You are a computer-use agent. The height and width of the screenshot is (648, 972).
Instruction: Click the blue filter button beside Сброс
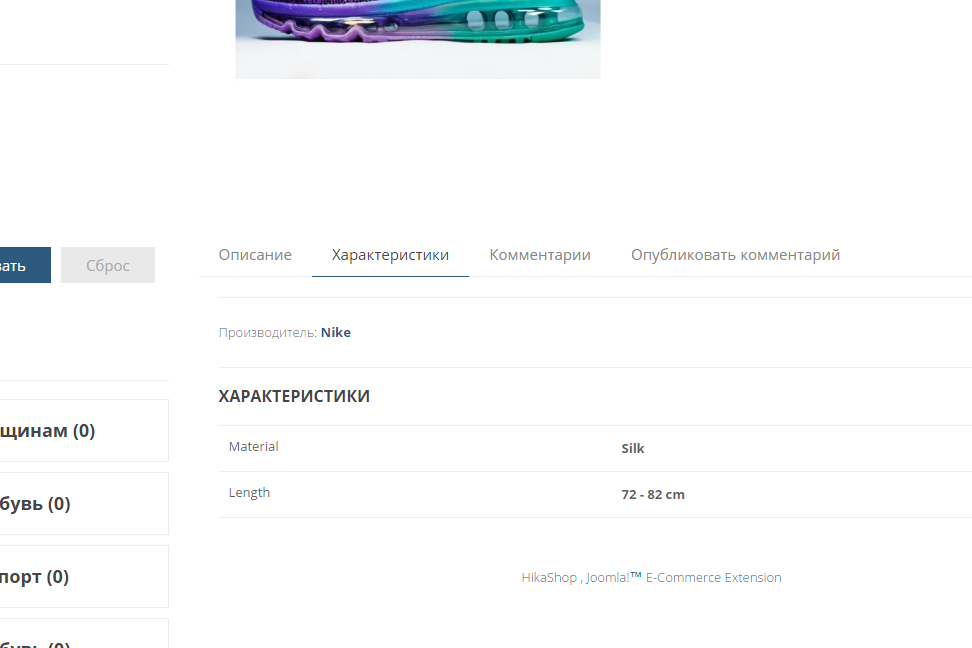click(25, 265)
